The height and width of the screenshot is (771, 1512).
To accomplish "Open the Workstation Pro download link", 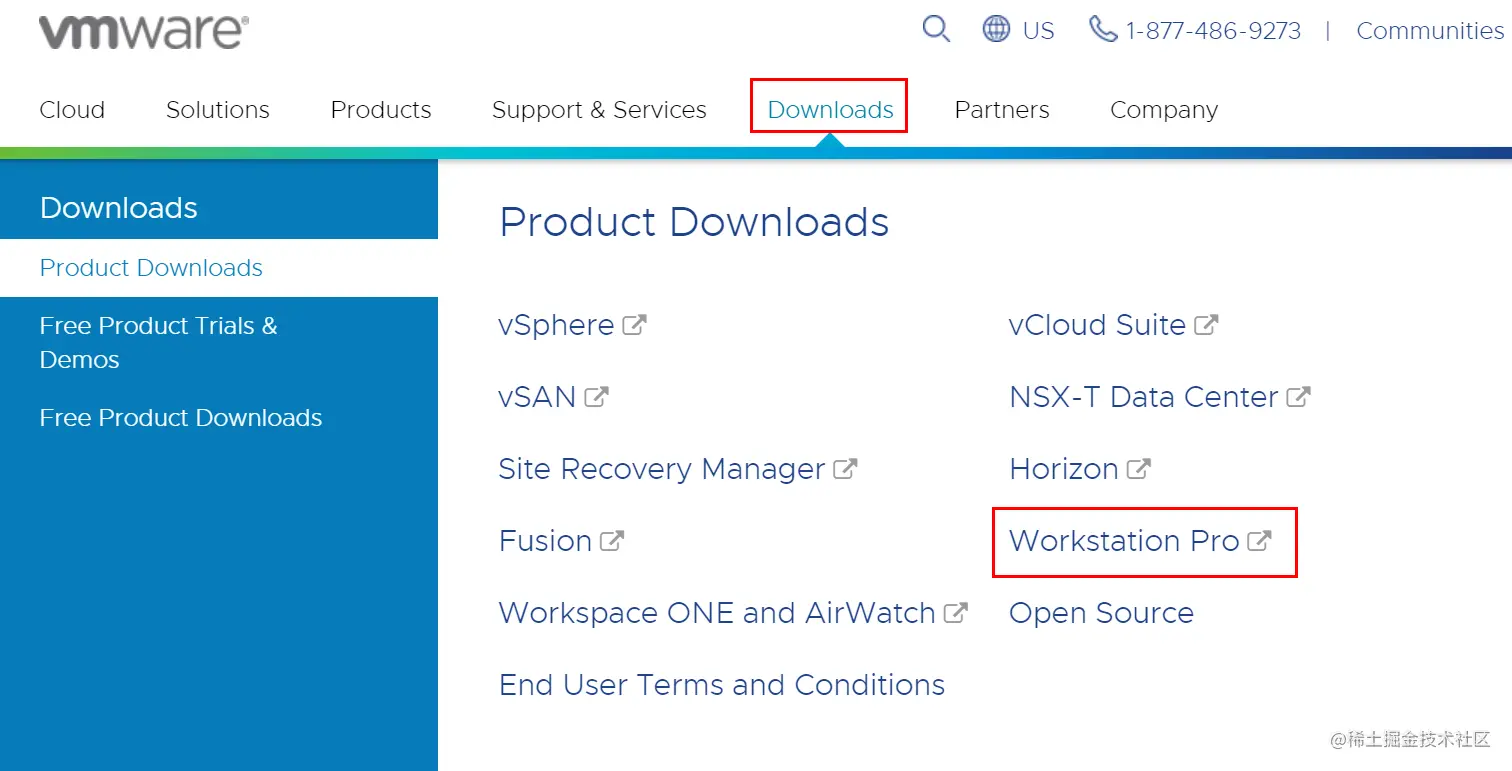I will pyautogui.click(x=1125, y=541).
